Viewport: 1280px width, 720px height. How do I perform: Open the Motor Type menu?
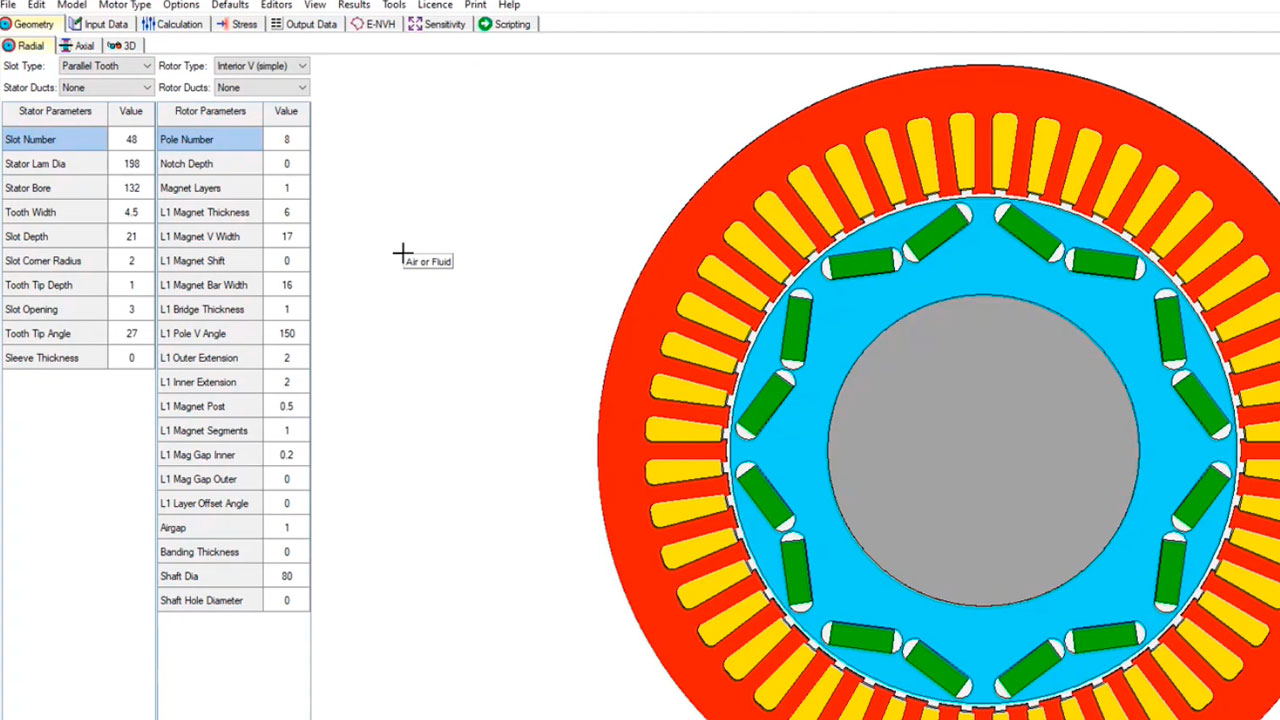click(125, 5)
